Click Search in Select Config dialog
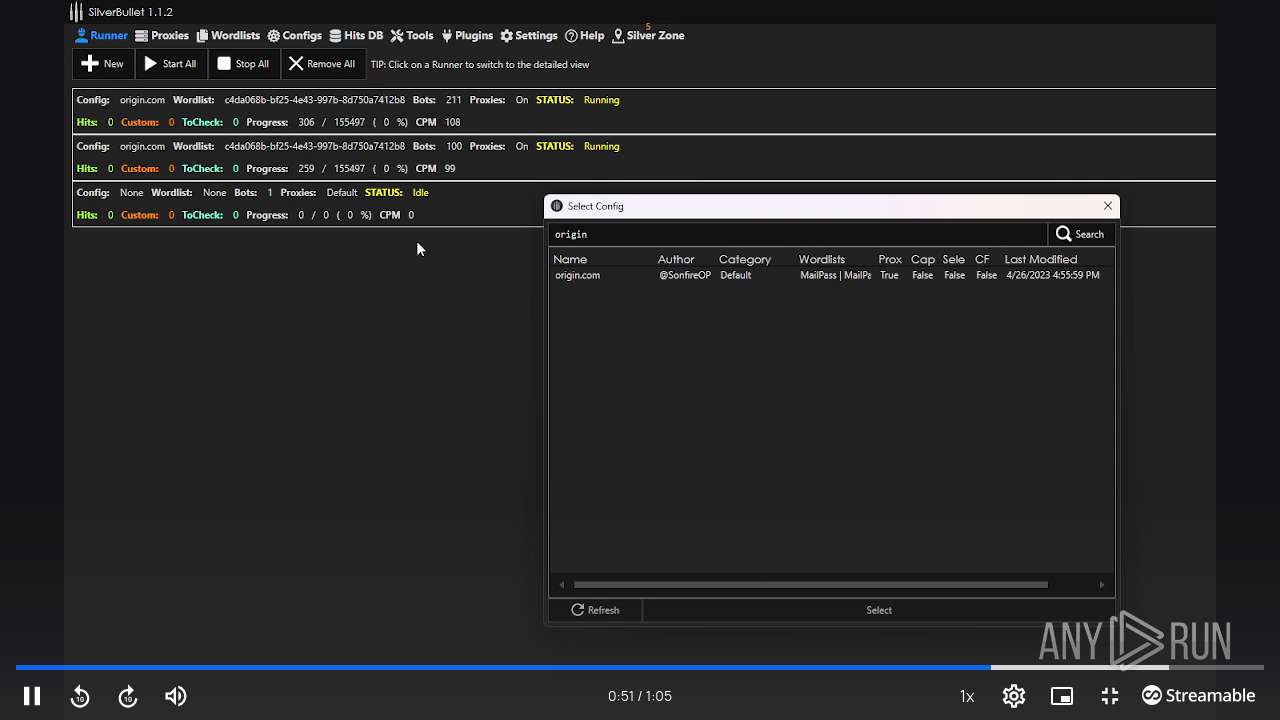Viewport: 1280px width, 720px height. (1080, 234)
